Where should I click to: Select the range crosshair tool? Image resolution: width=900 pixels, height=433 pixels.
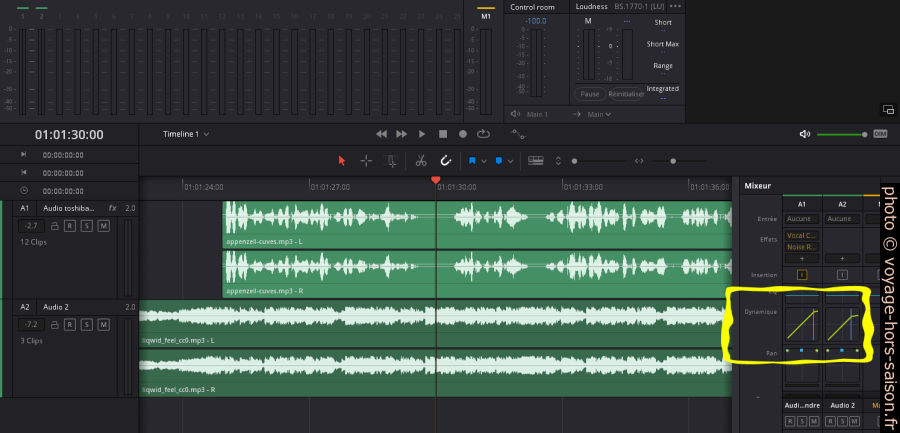(366, 161)
